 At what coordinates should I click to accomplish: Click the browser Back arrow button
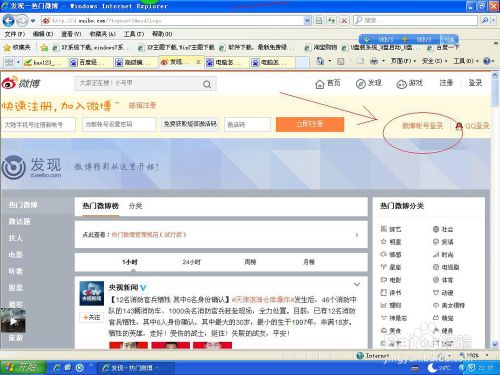click(x=8, y=21)
